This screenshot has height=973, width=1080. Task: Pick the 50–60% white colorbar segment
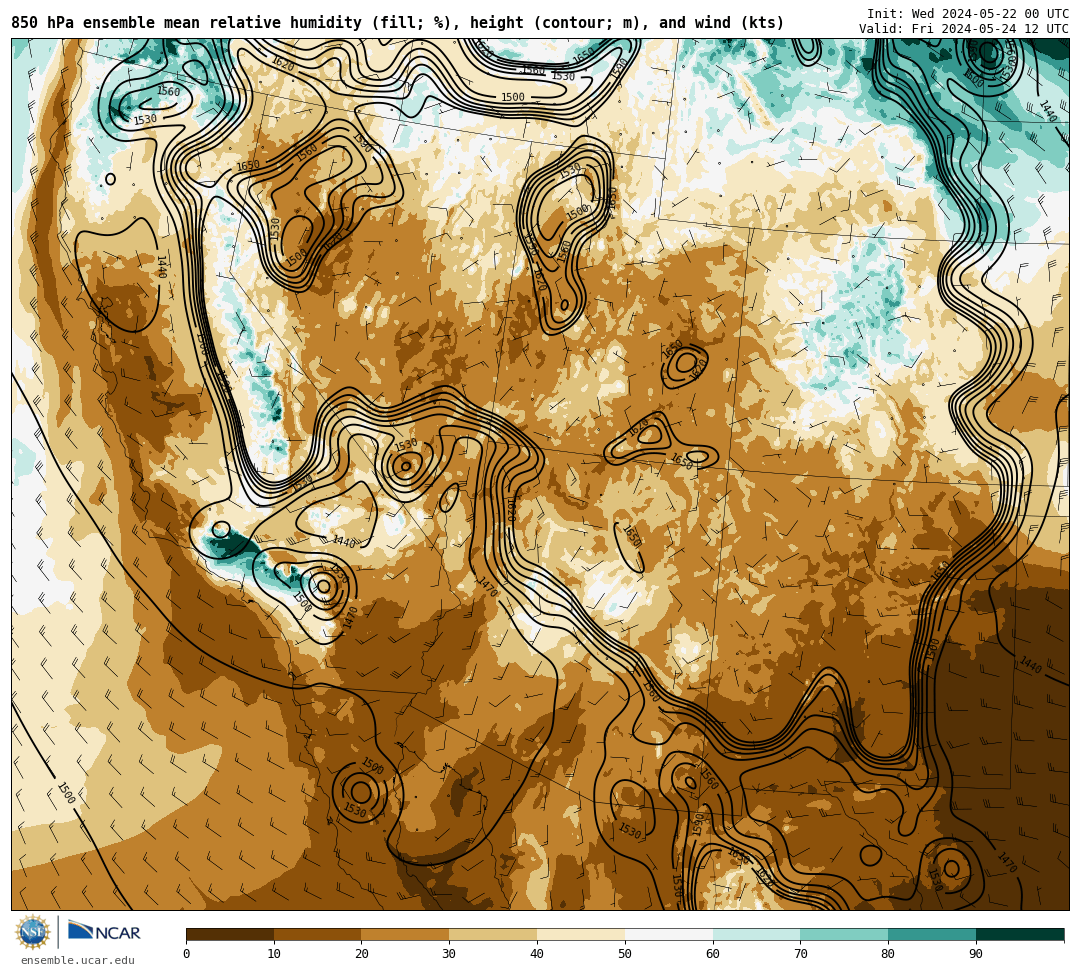pos(669,934)
